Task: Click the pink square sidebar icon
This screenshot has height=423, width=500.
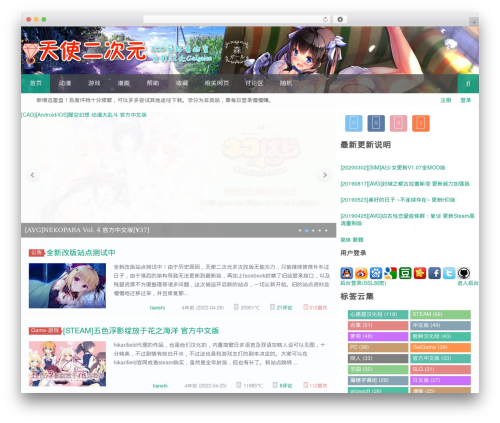Action: coord(398,123)
